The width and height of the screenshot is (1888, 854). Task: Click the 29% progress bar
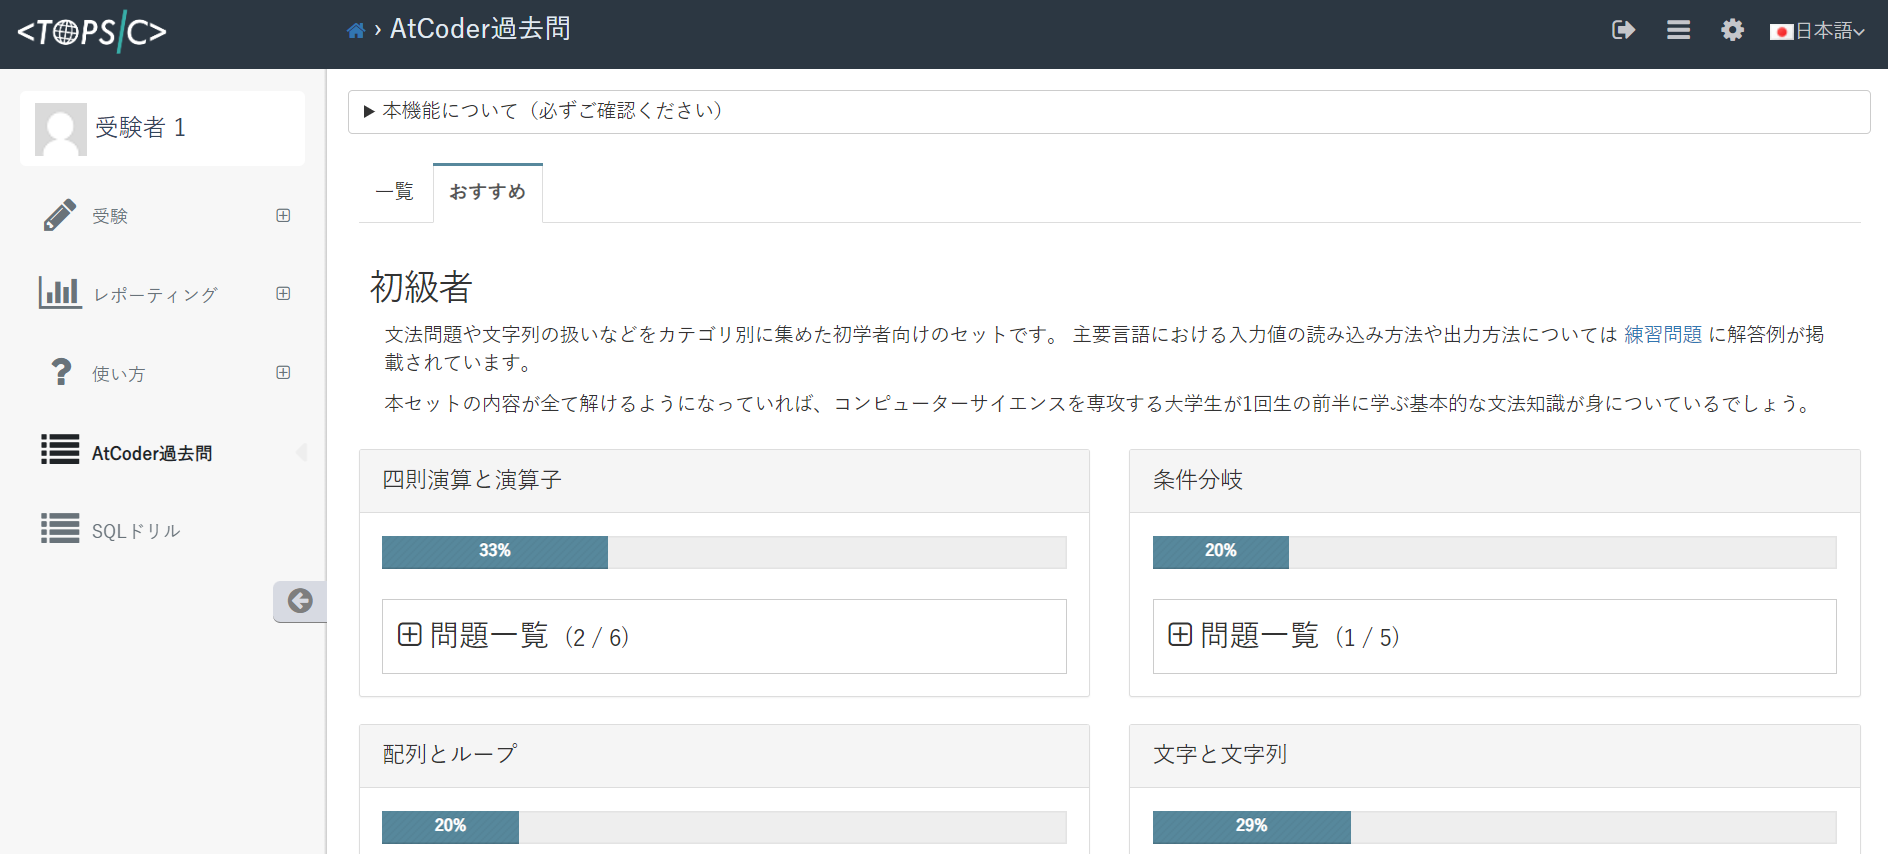pyautogui.click(x=1495, y=827)
